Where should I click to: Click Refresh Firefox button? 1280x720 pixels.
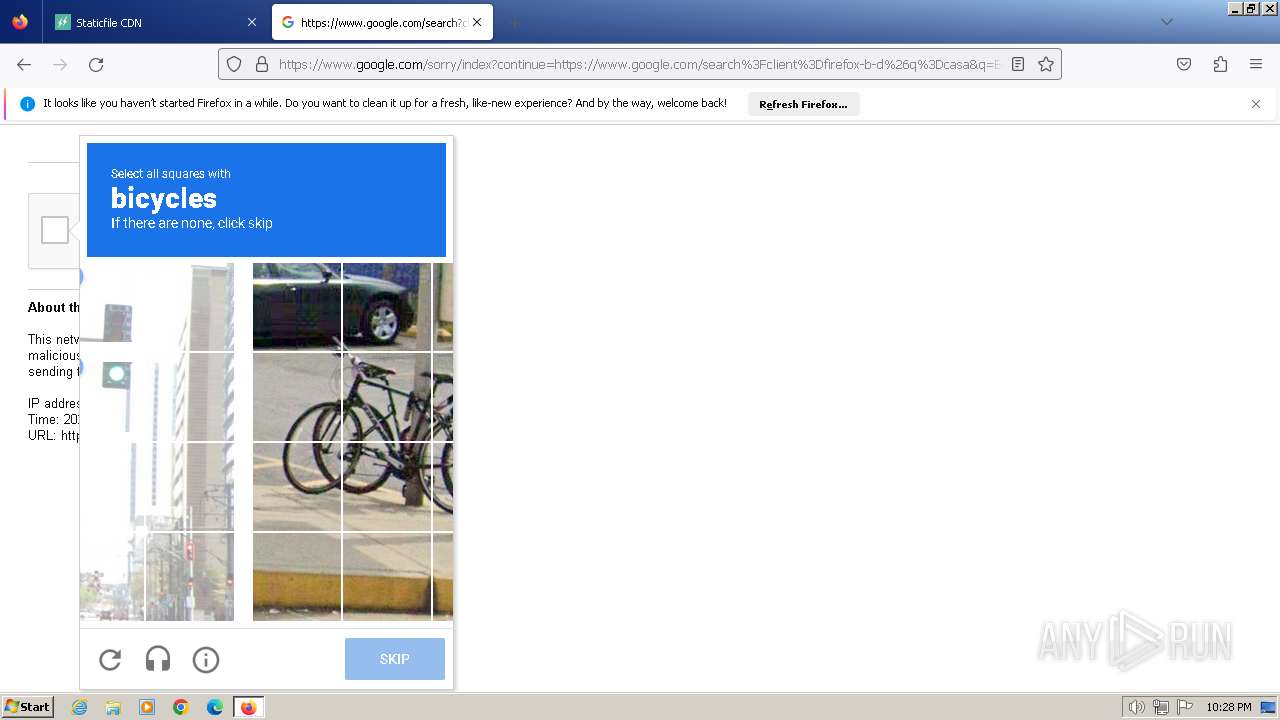(803, 104)
